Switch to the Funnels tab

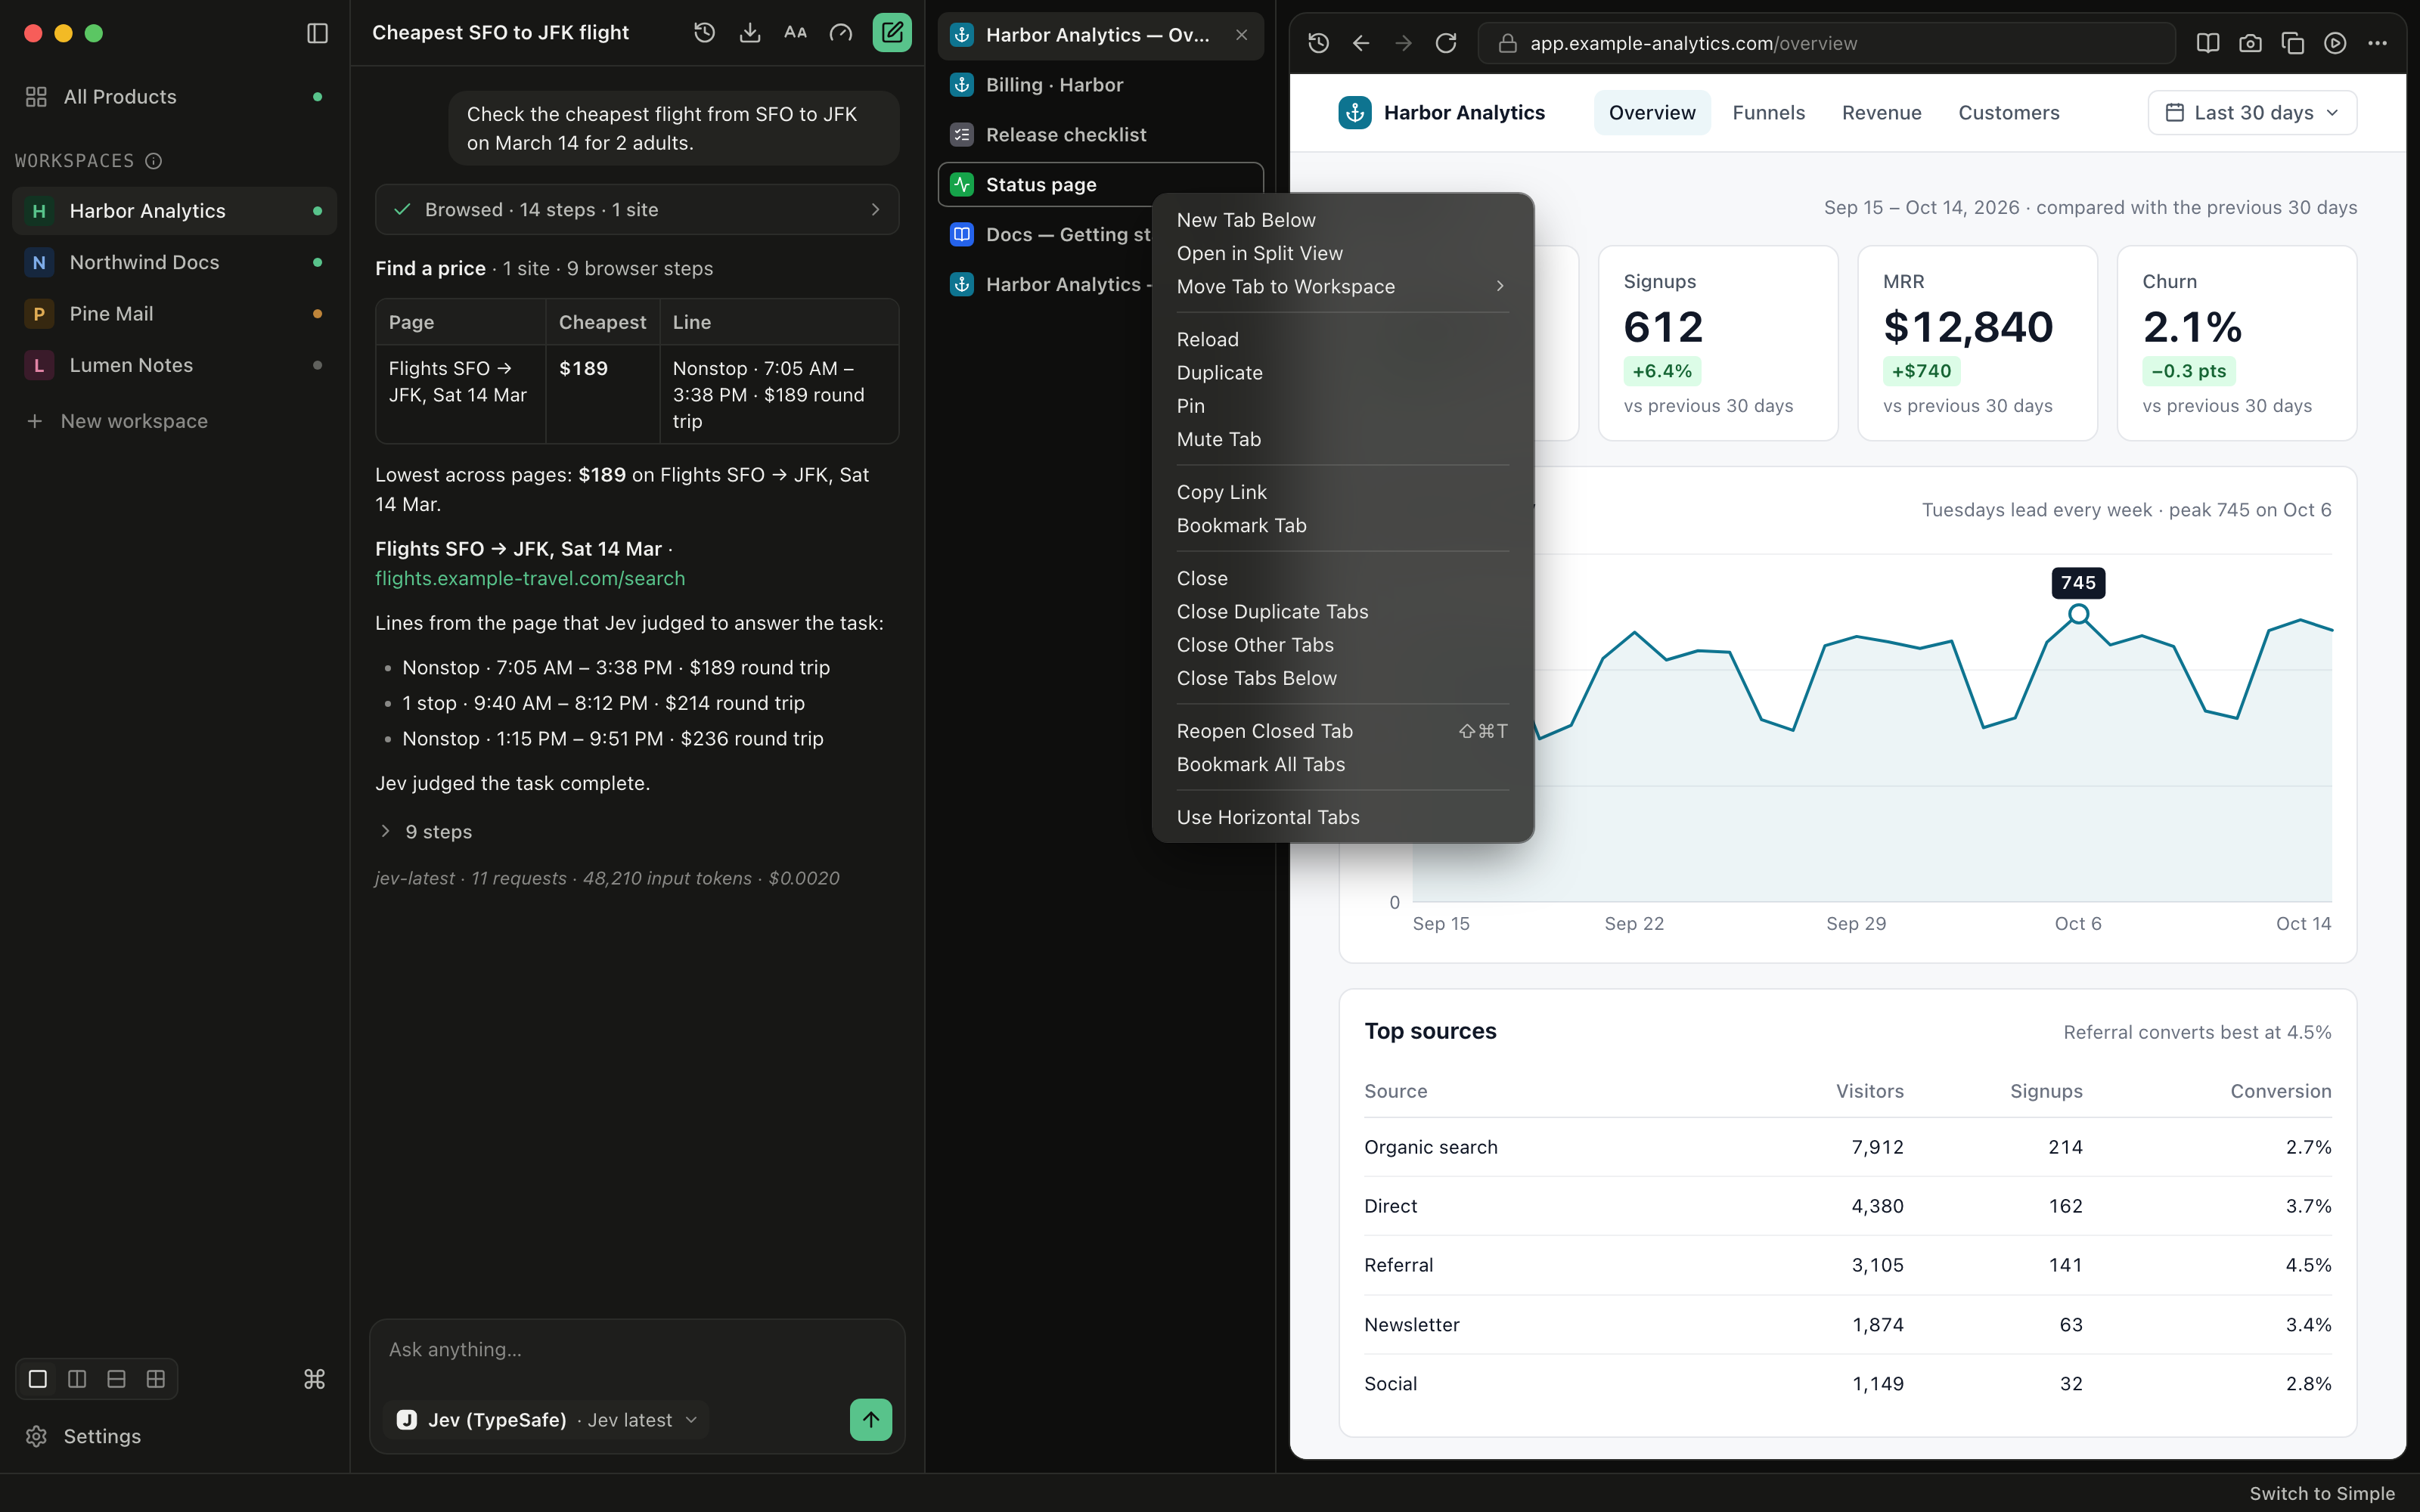point(1768,113)
